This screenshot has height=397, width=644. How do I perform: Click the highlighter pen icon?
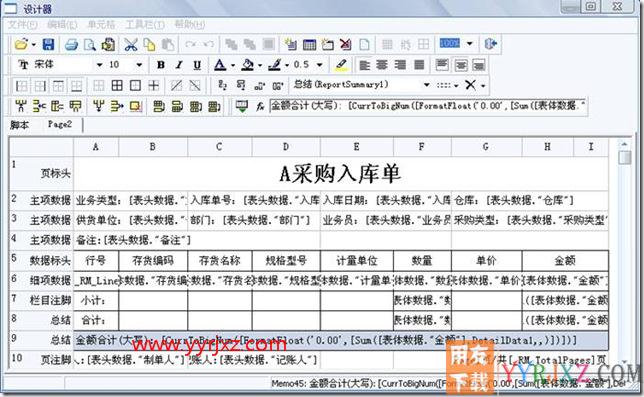pyautogui.click(x=341, y=64)
